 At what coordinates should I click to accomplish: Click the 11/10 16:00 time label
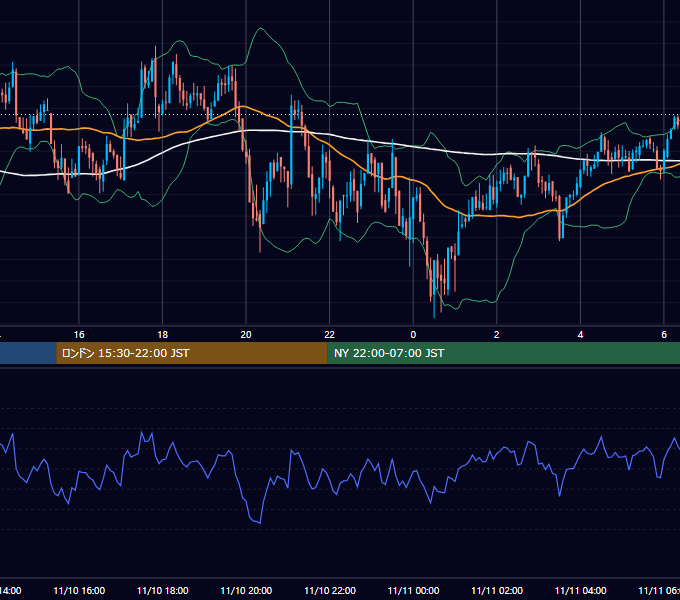click(79, 590)
